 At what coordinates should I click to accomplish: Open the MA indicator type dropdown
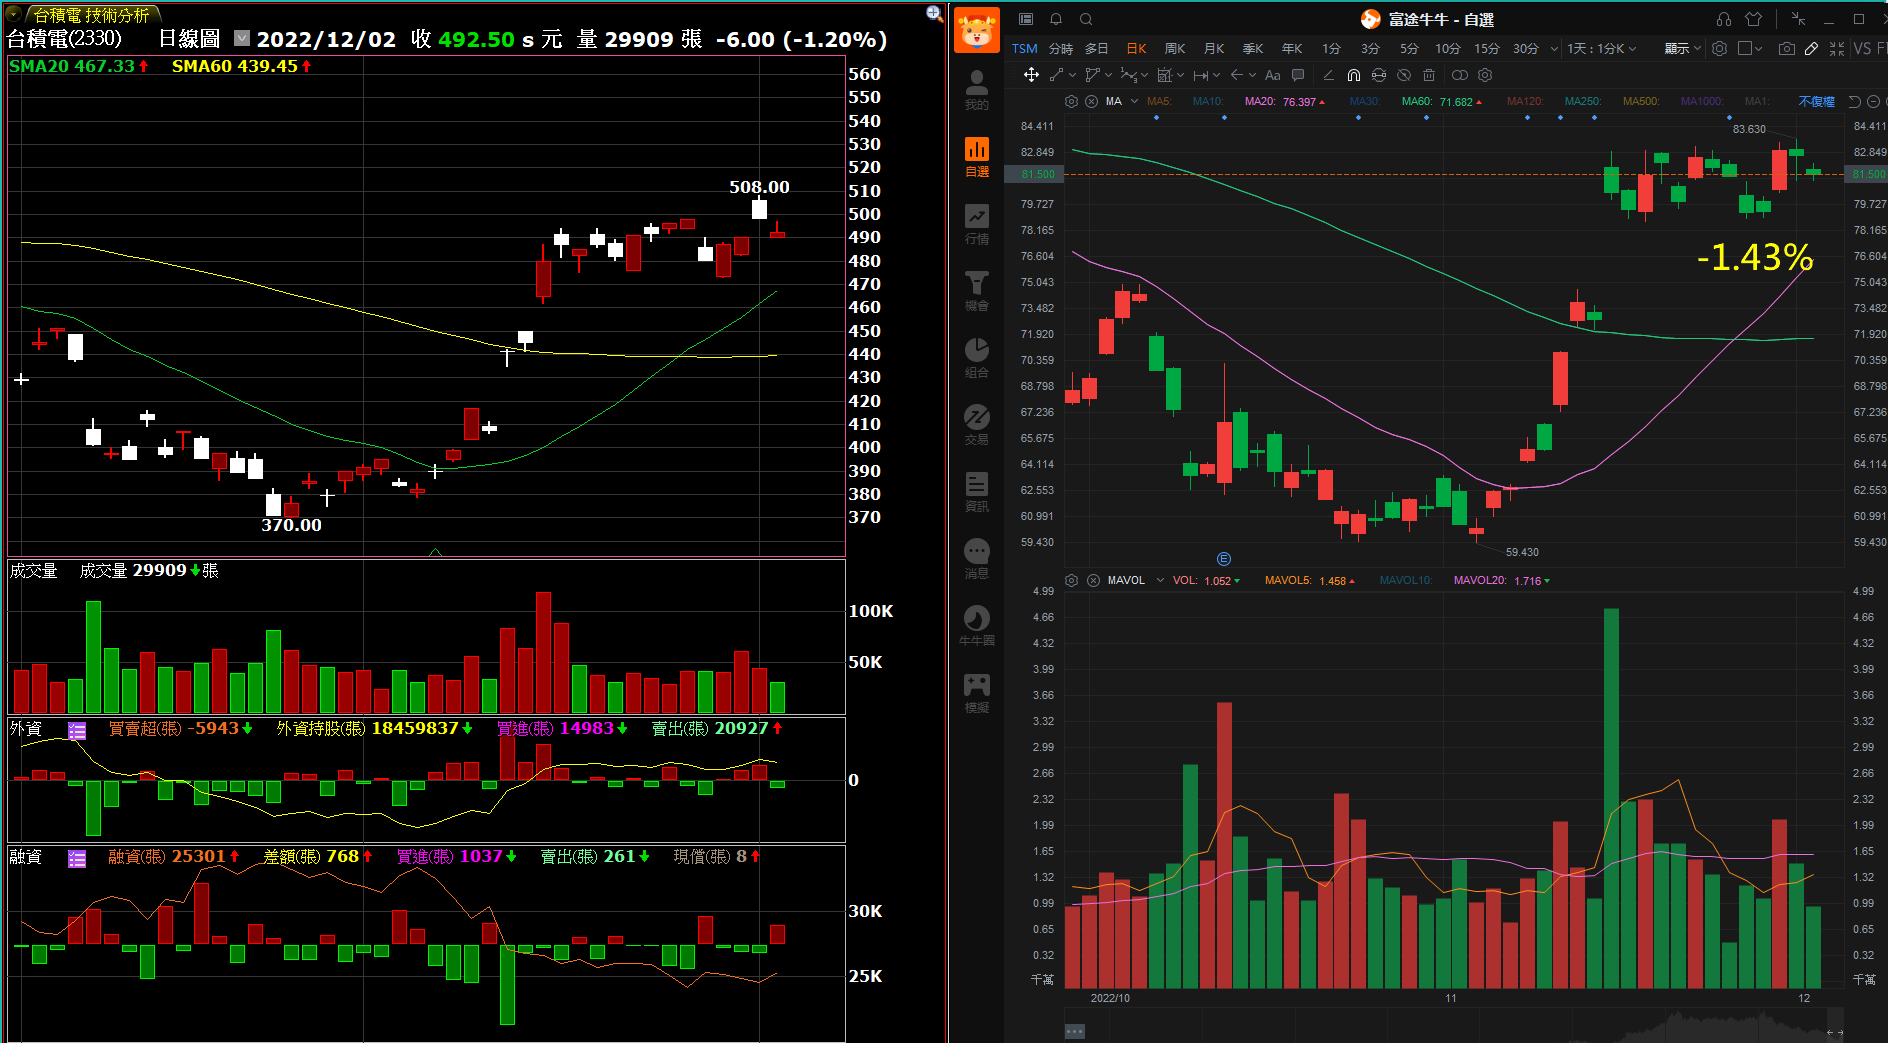pos(1134,101)
